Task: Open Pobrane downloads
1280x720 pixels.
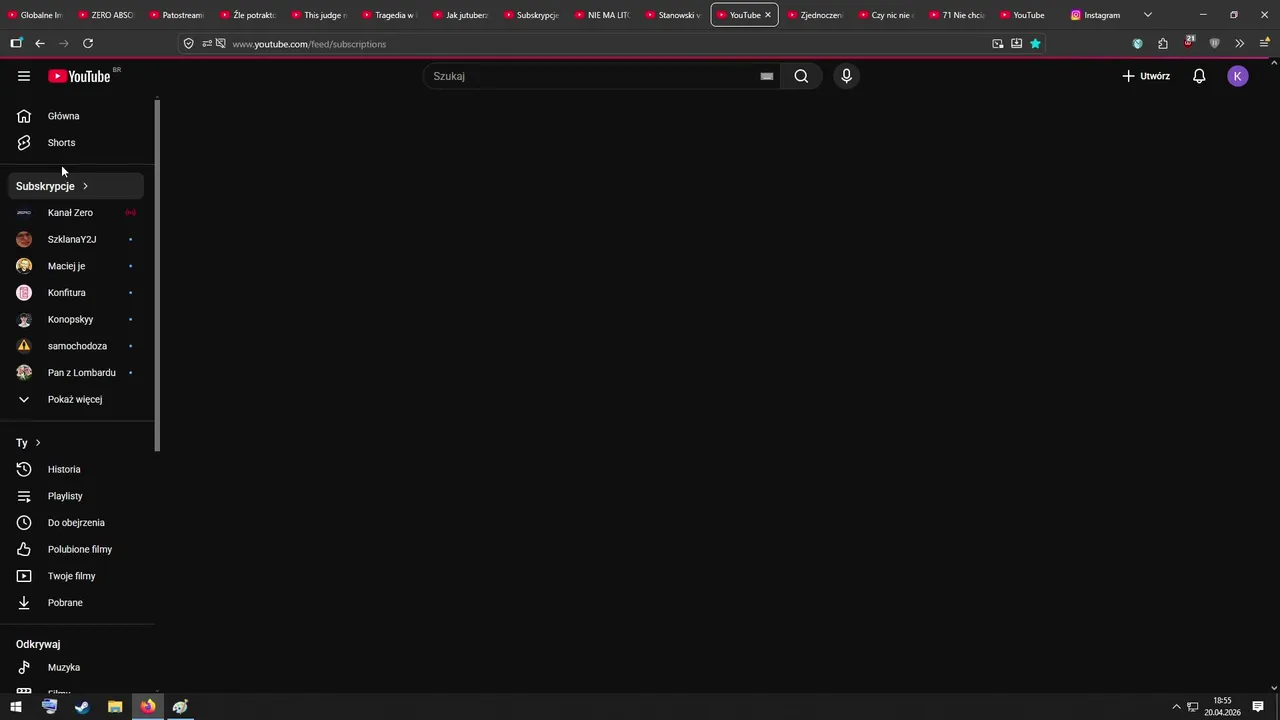Action: pyautogui.click(x=76, y=603)
